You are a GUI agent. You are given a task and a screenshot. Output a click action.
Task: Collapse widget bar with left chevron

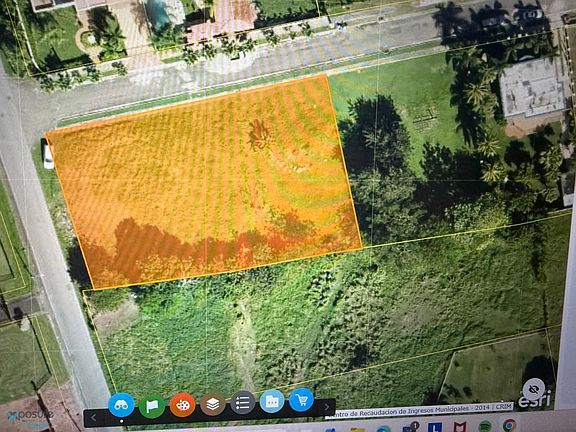click(x=93, y=418)
